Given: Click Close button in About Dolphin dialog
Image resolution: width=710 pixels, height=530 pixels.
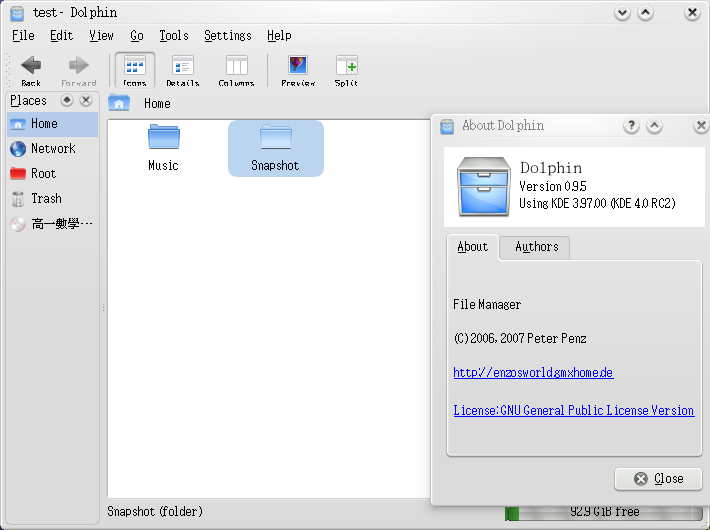Looking at the screenshot, I should 658,479.
